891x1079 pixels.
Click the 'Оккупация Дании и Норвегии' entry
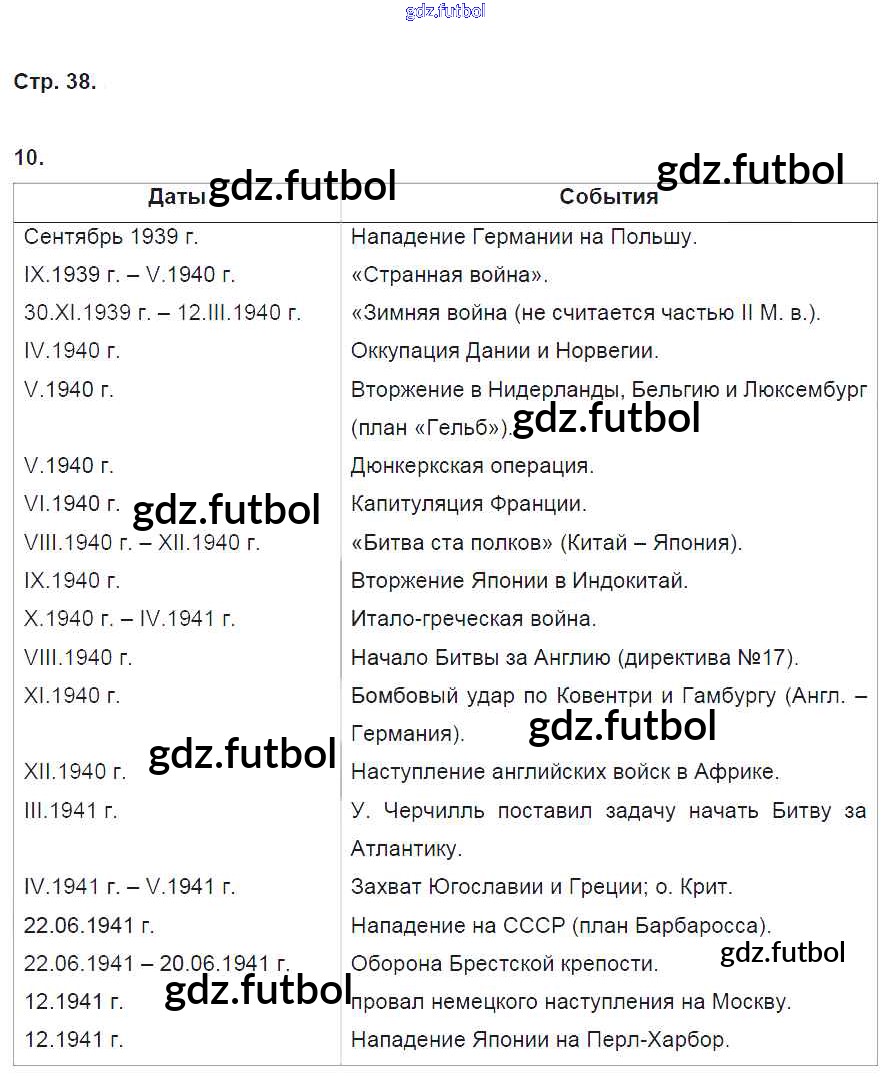pos(504,351)
